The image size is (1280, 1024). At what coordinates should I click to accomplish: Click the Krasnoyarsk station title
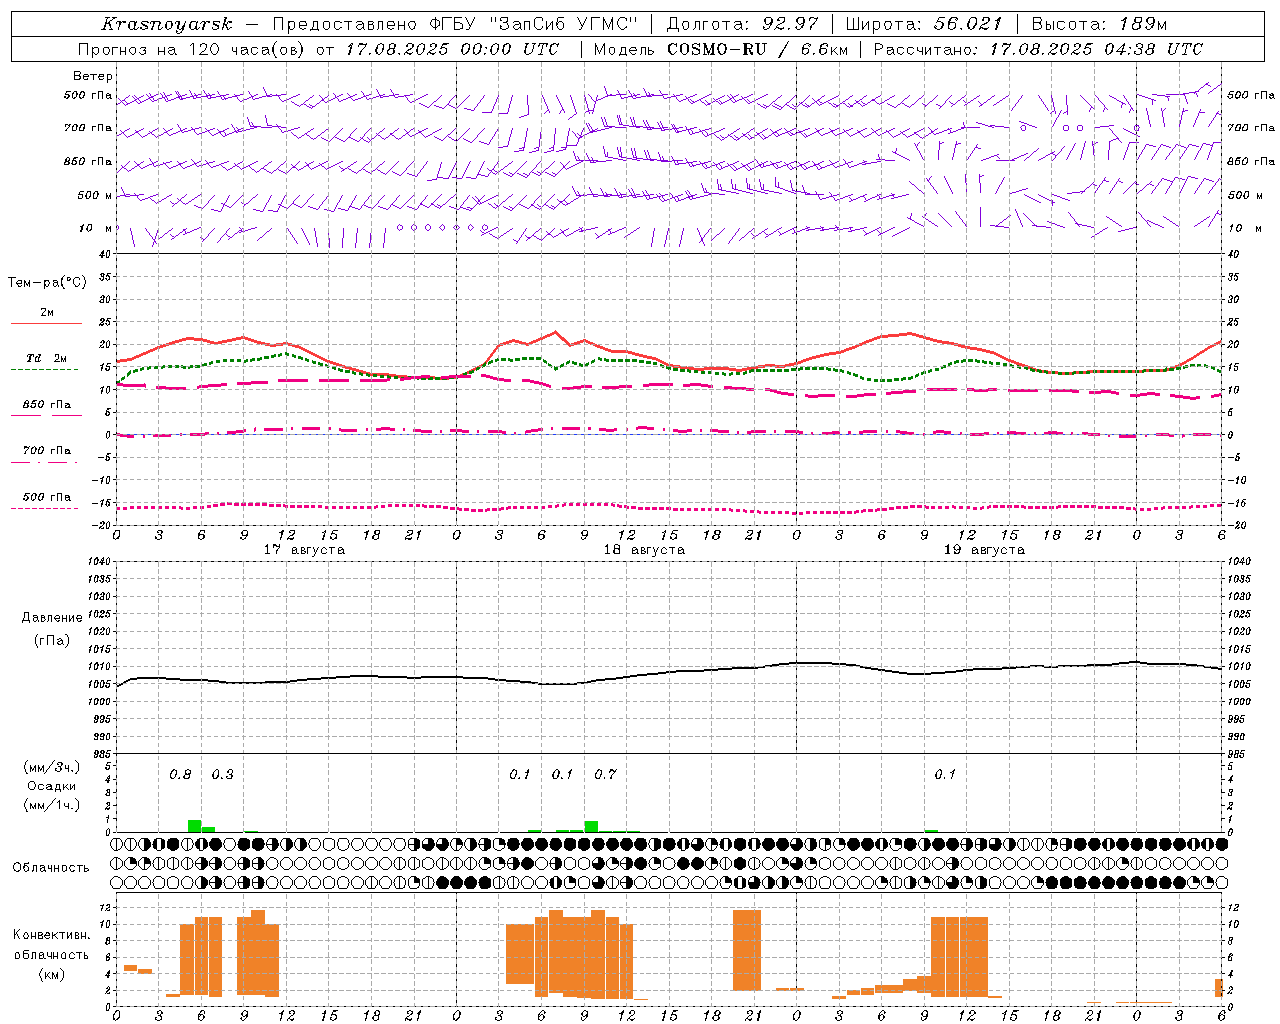167,24
